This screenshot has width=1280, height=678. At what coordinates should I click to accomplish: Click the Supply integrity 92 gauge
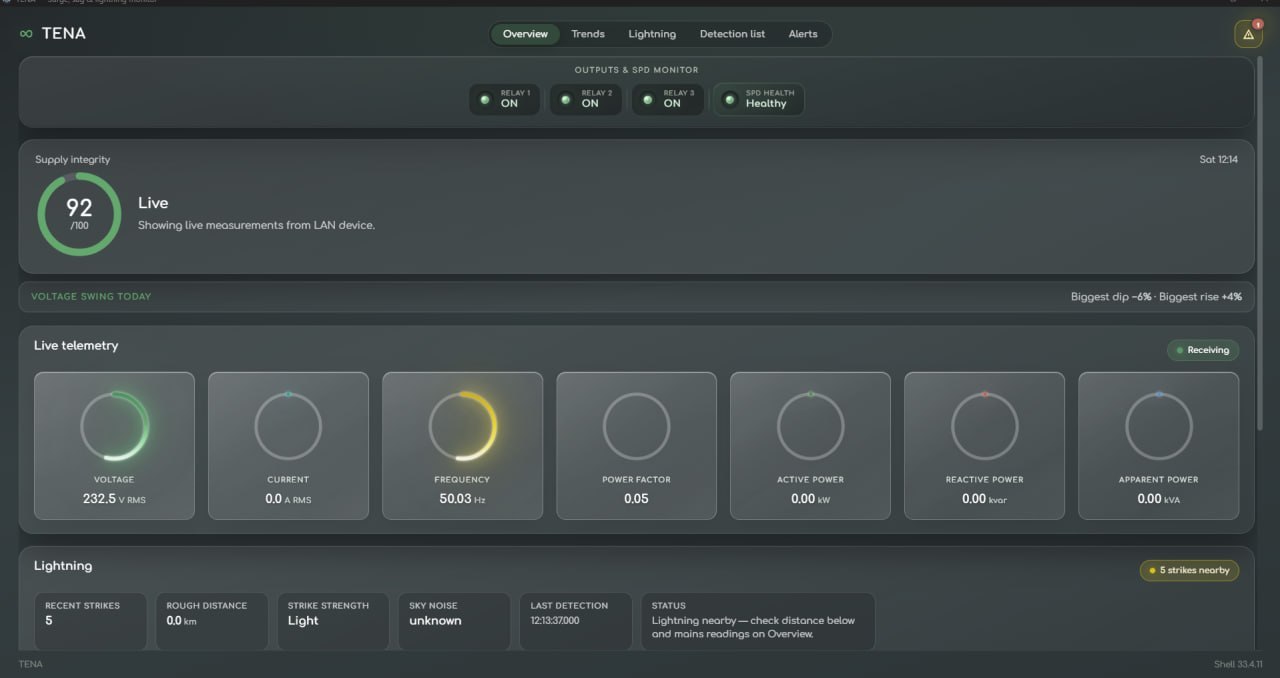[x=79, y=214]
